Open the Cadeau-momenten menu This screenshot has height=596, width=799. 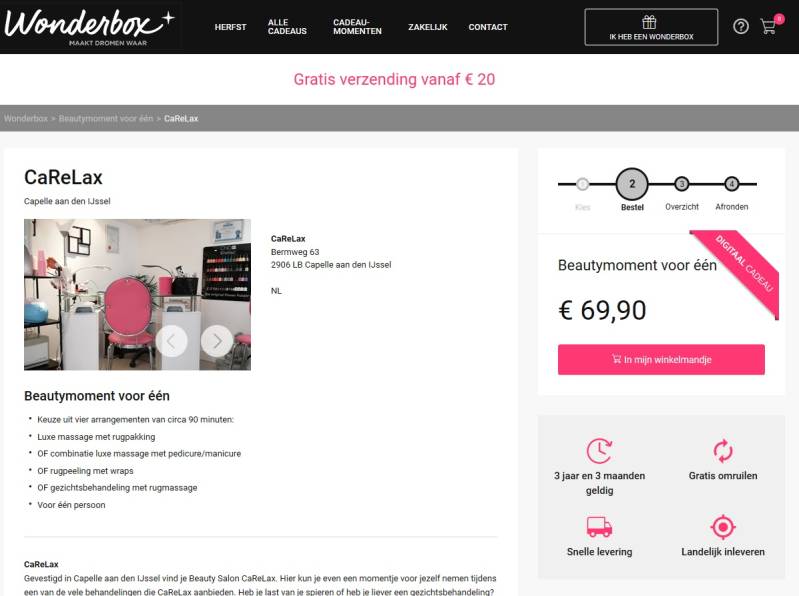click(357, 27)
